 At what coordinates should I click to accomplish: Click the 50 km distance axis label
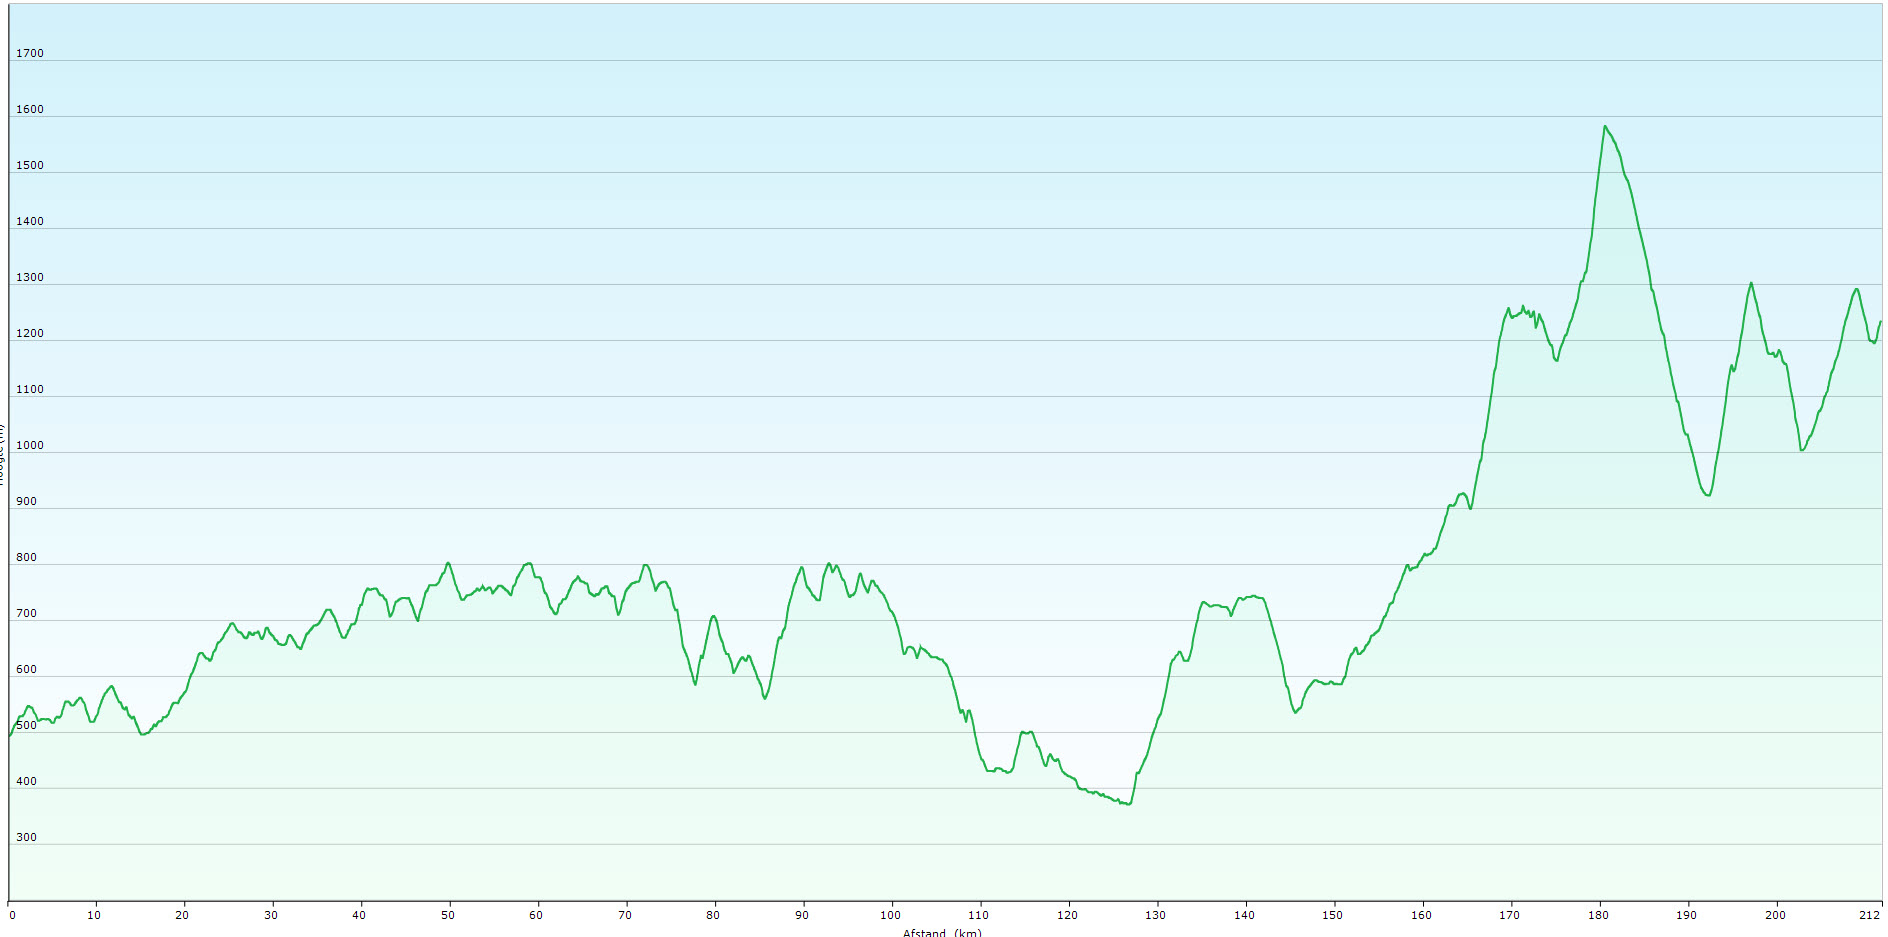[448, 914]
